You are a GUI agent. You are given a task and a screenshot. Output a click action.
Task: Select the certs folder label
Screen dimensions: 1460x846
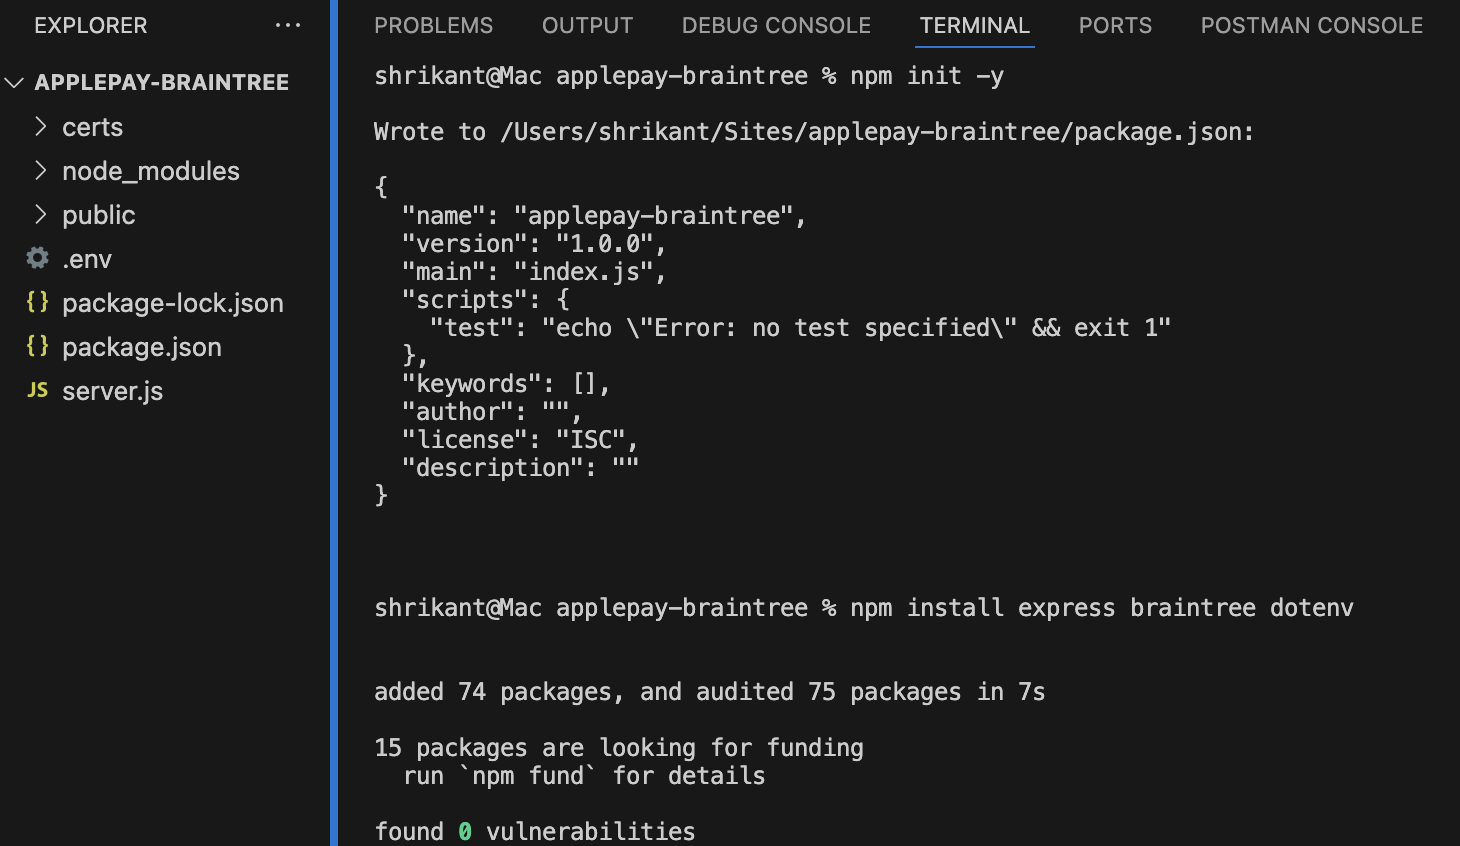[92, 127]
